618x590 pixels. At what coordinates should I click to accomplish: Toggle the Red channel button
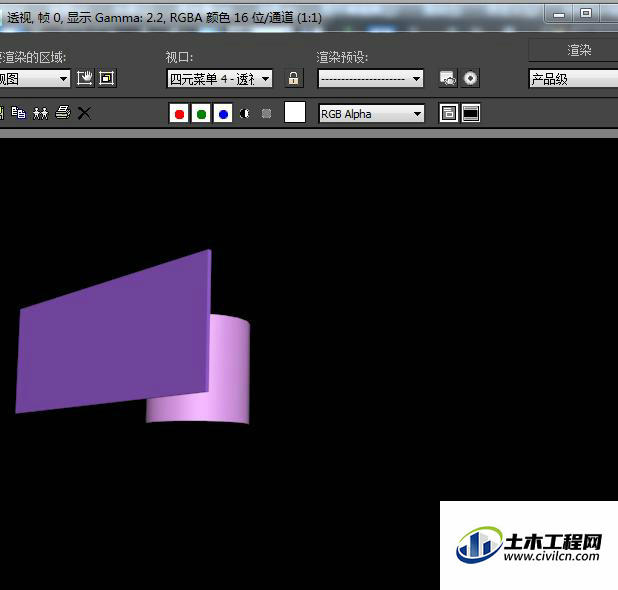pos(179,114)
